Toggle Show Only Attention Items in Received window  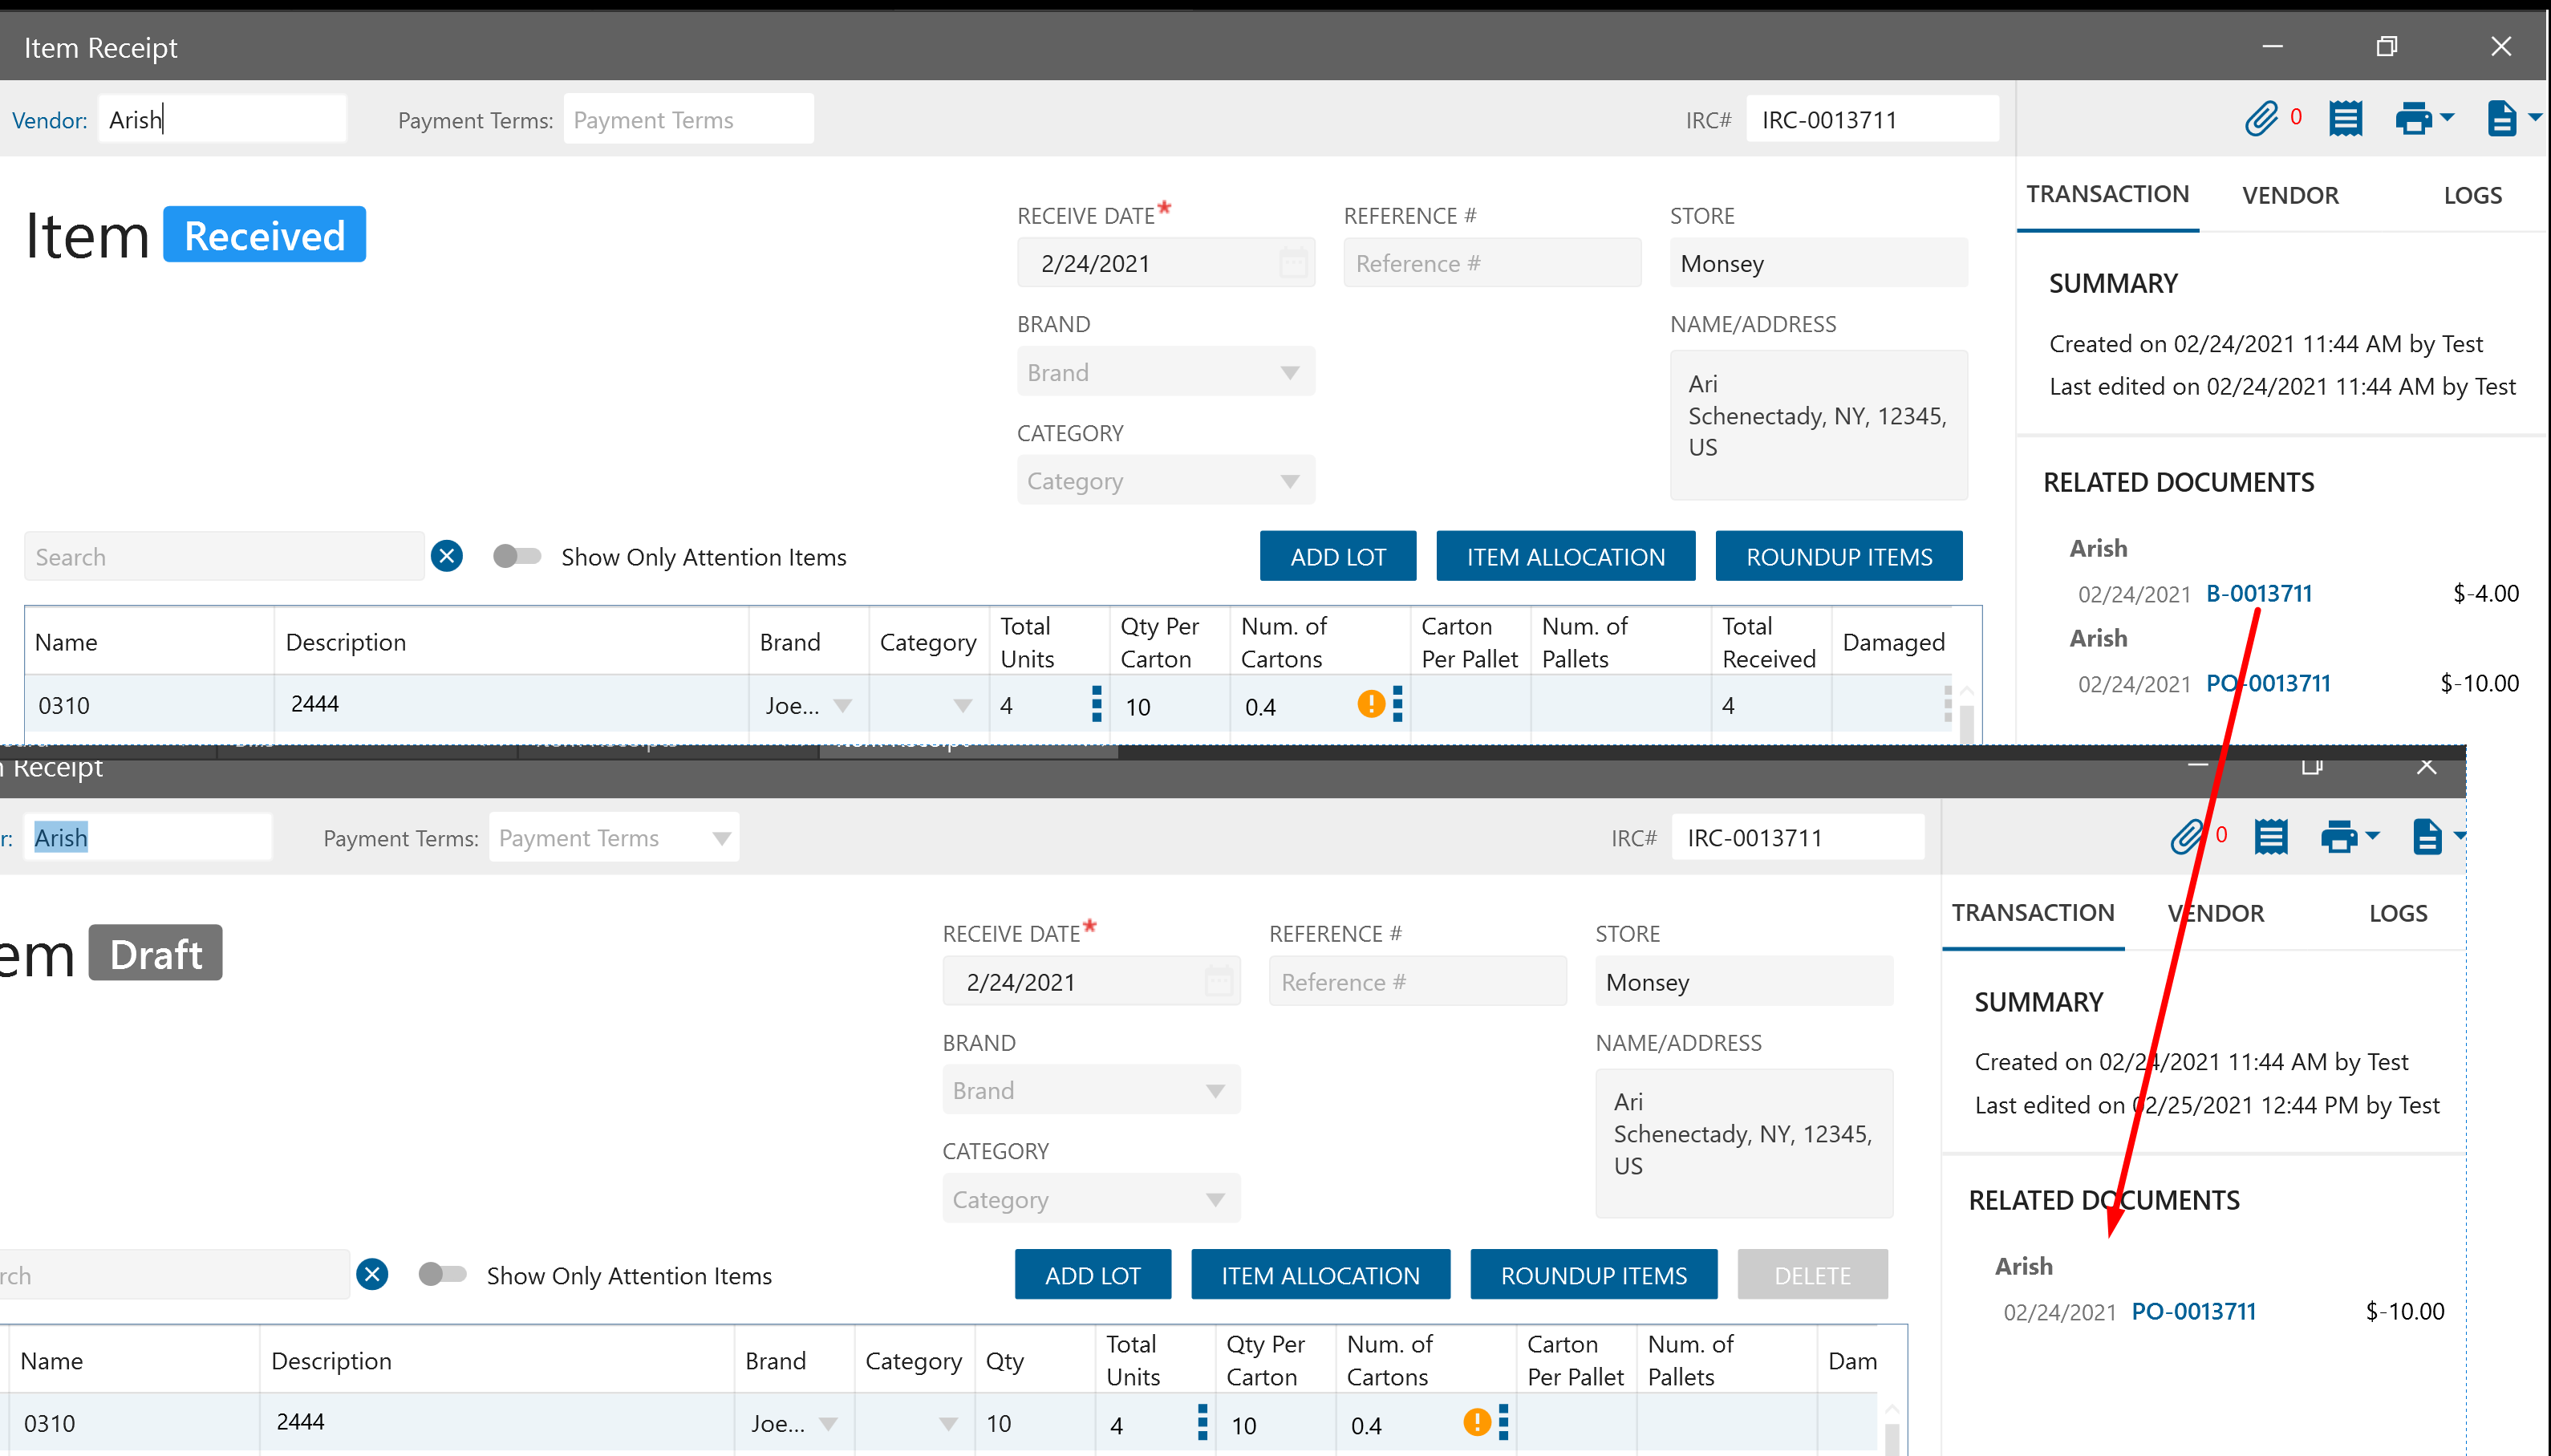point(517,556)
